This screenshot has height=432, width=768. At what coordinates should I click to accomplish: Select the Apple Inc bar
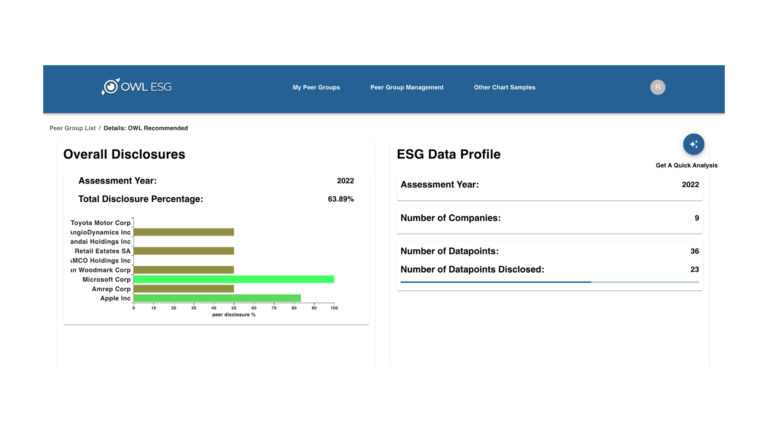pyautogui.click(x=216, y=298)
